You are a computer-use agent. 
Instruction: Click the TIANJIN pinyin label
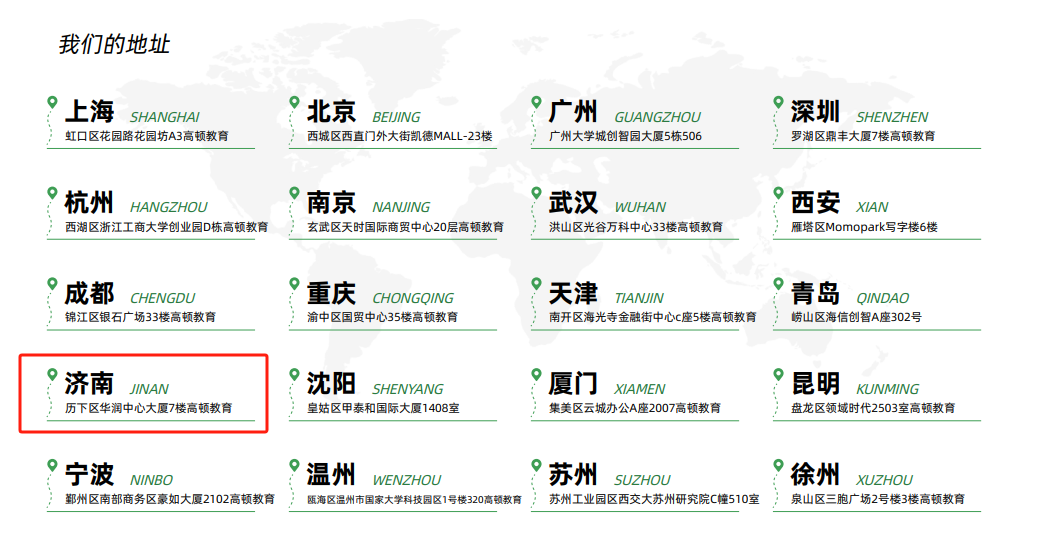coord(639,298)
